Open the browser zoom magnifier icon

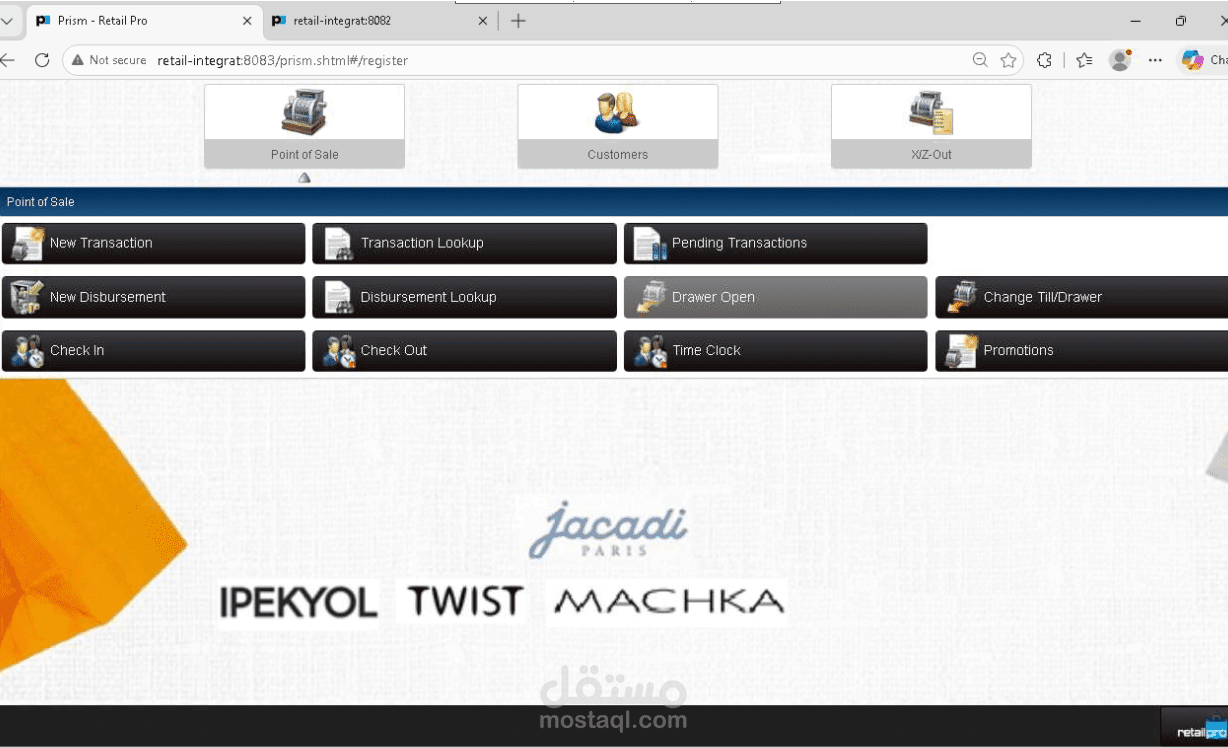[x=980, y=60]
